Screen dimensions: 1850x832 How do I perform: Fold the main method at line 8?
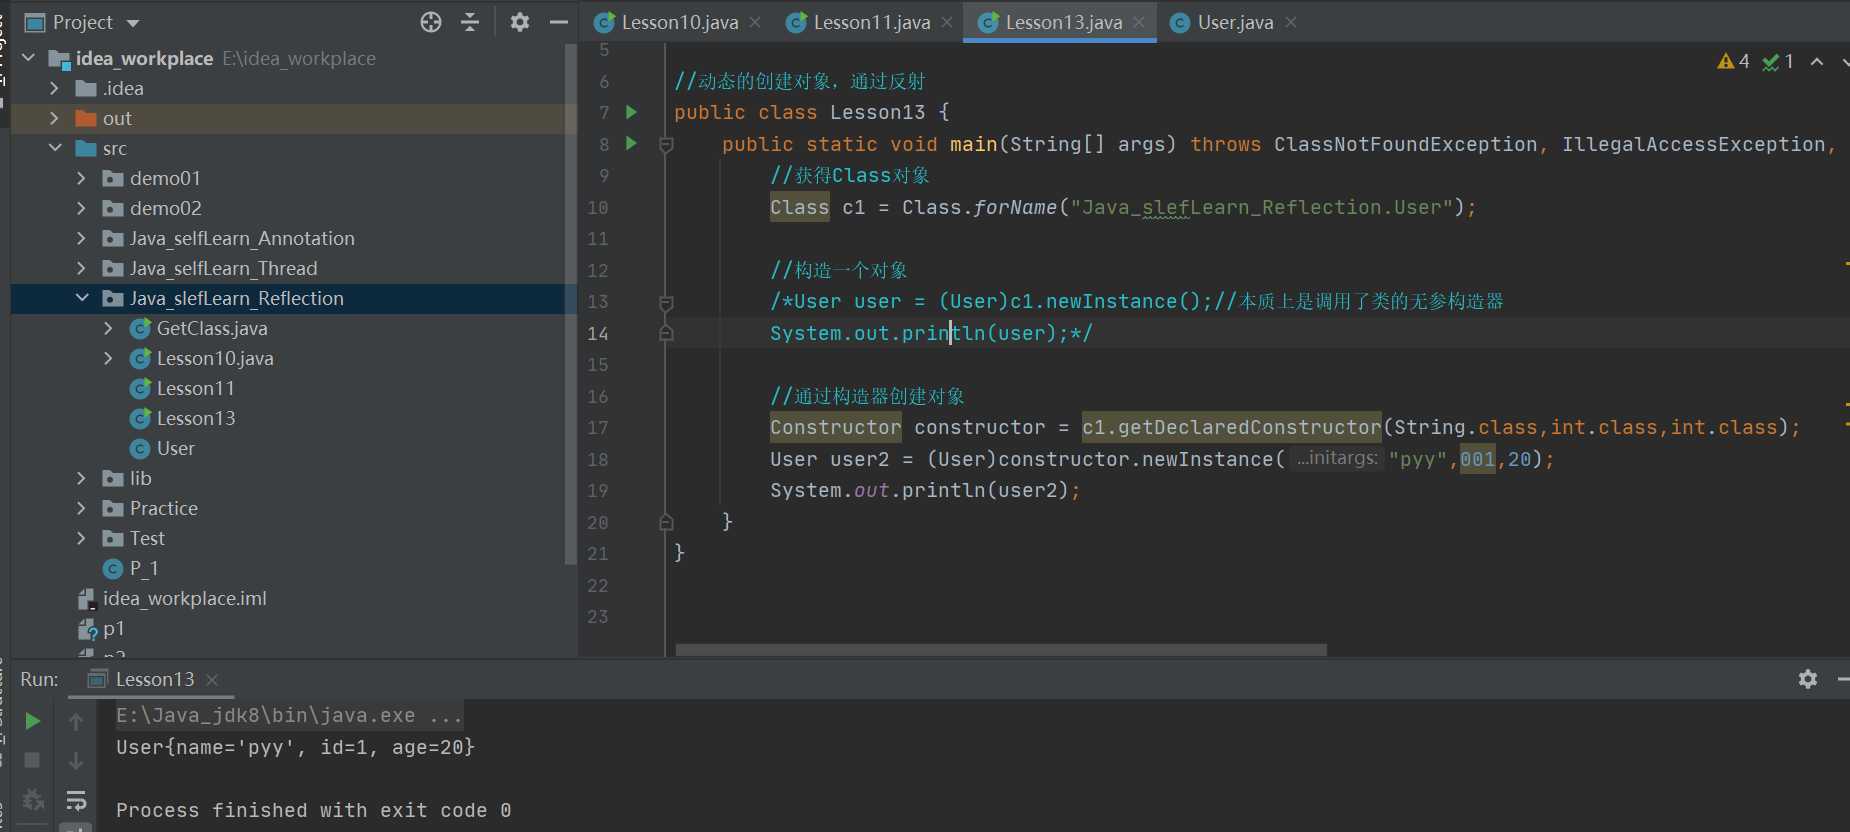point(666,144)
